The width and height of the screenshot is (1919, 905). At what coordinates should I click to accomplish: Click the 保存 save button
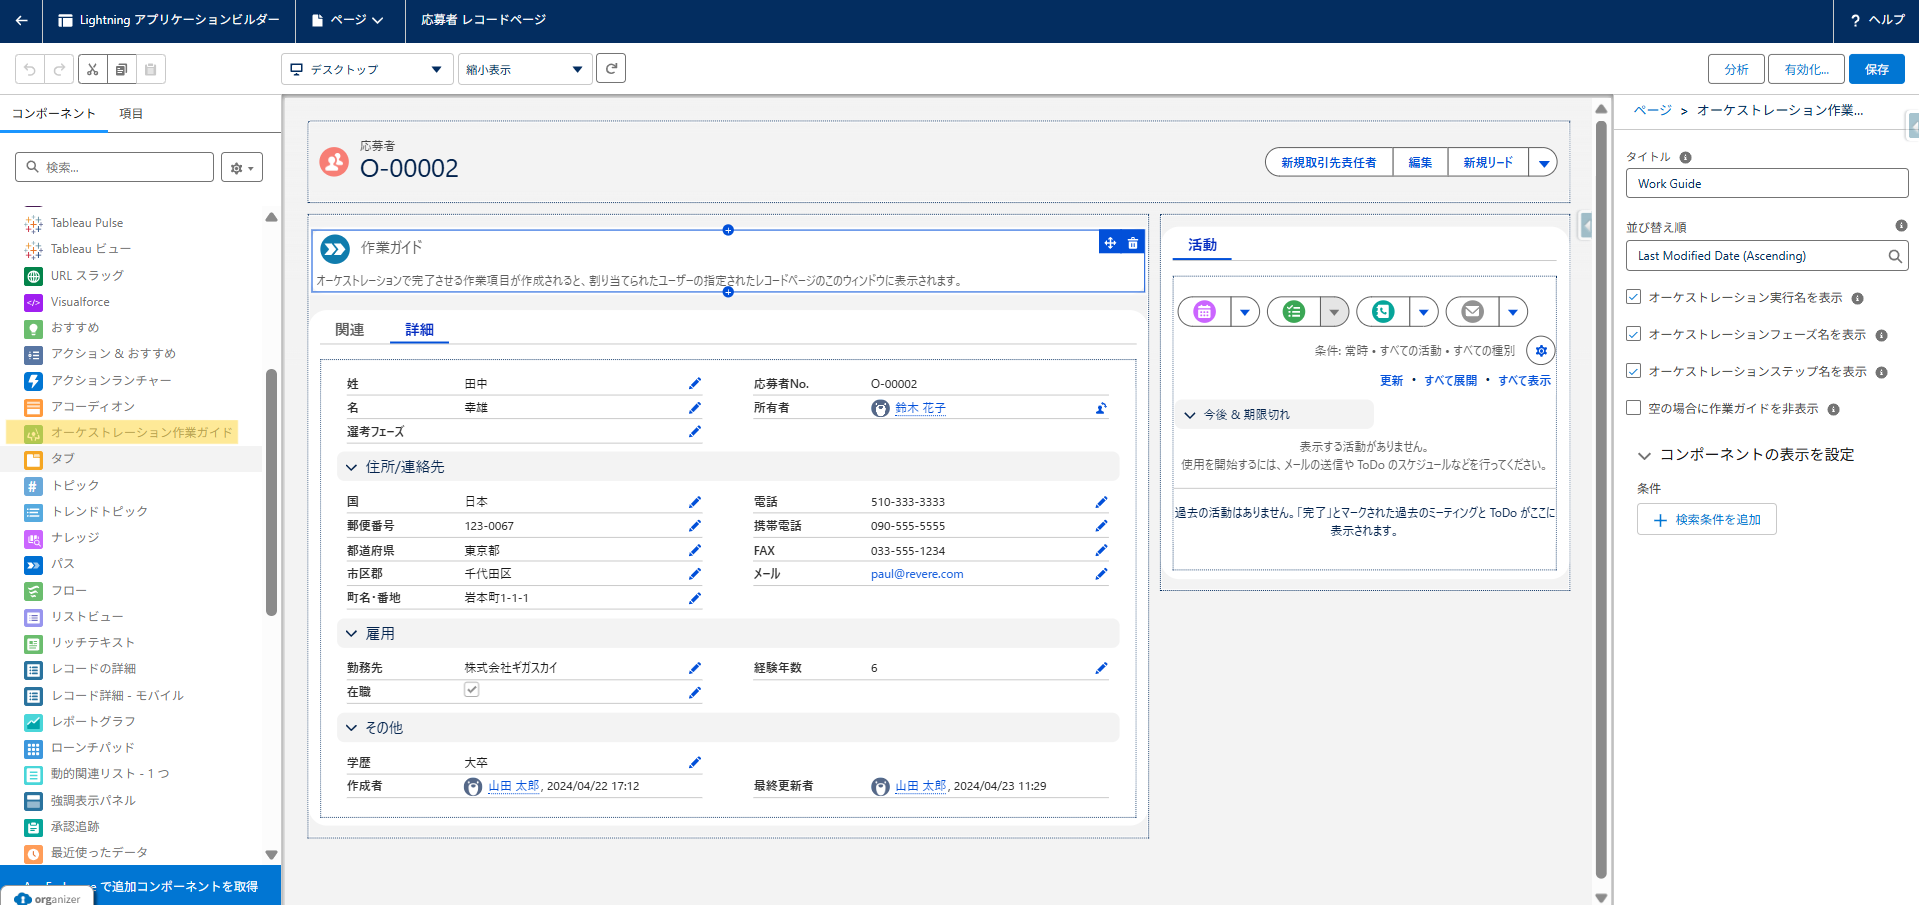(1876, 69)
